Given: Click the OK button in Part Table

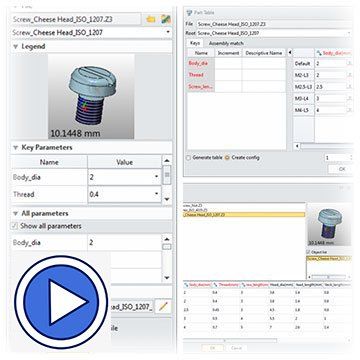Looking at the screenshot, I should pyautogui.click(x=341, y=169).
